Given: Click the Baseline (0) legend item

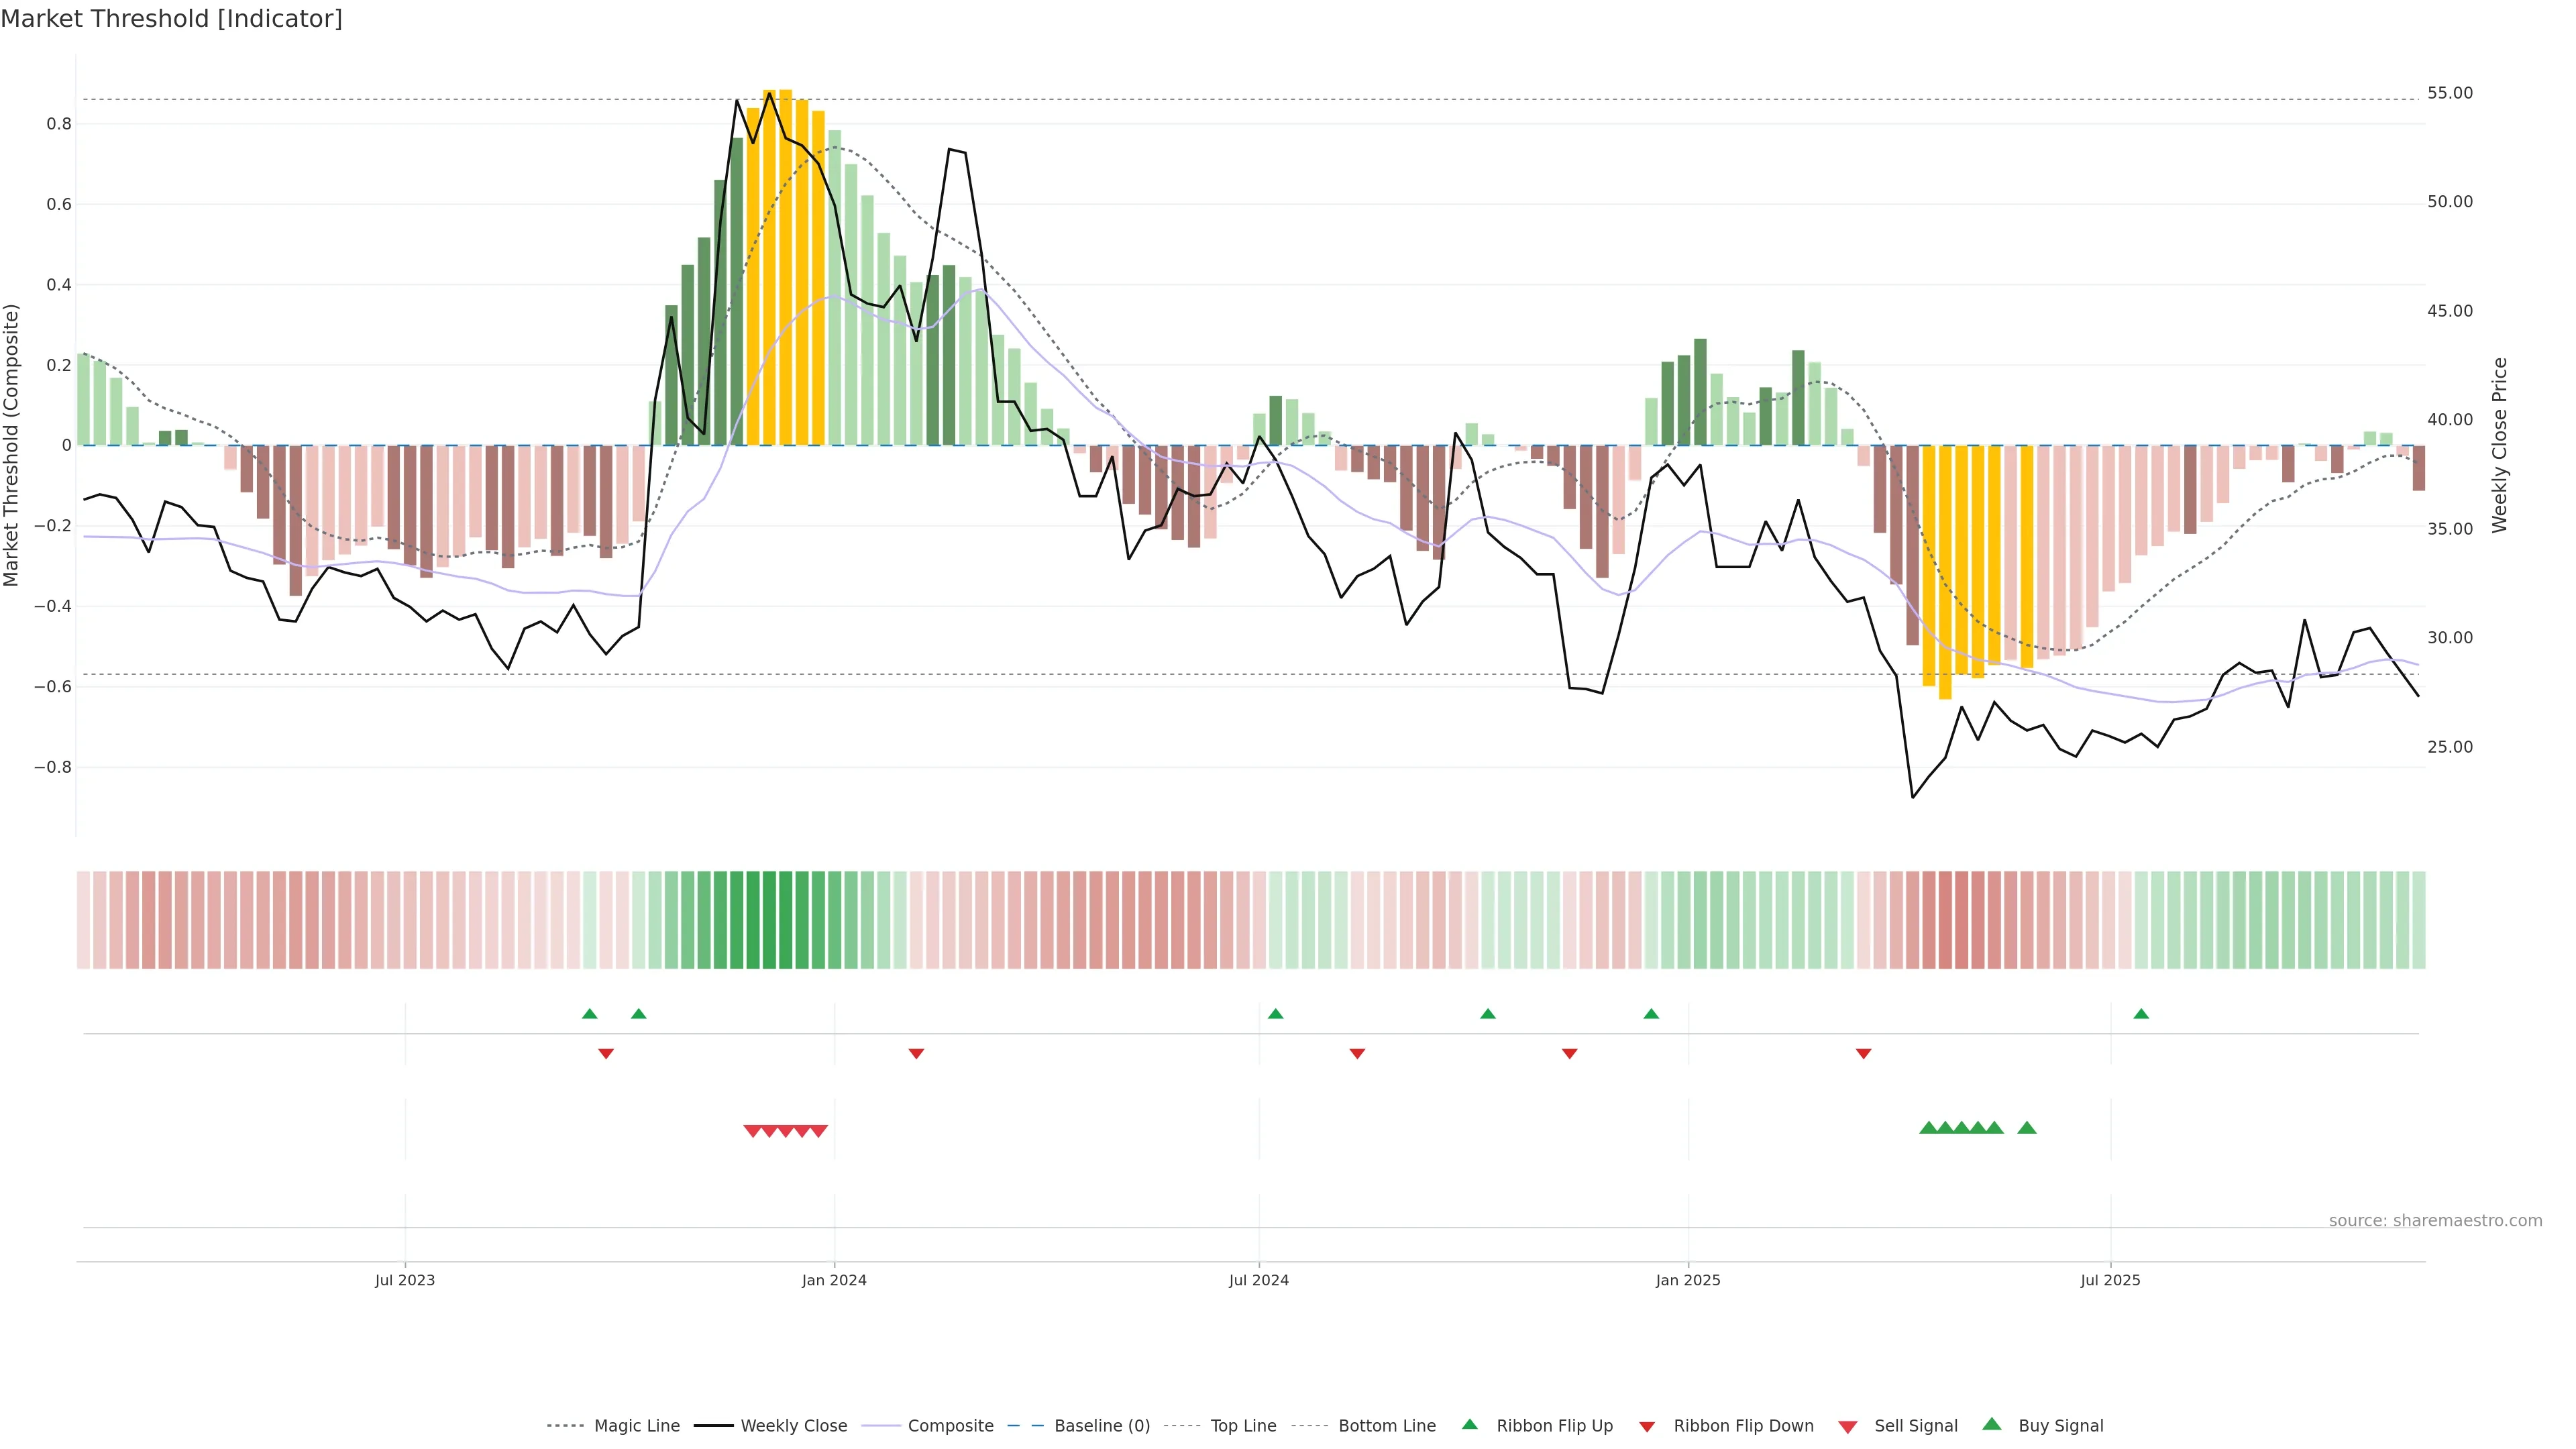Looking at the screenshot, I should [x=1101, y=1426].
